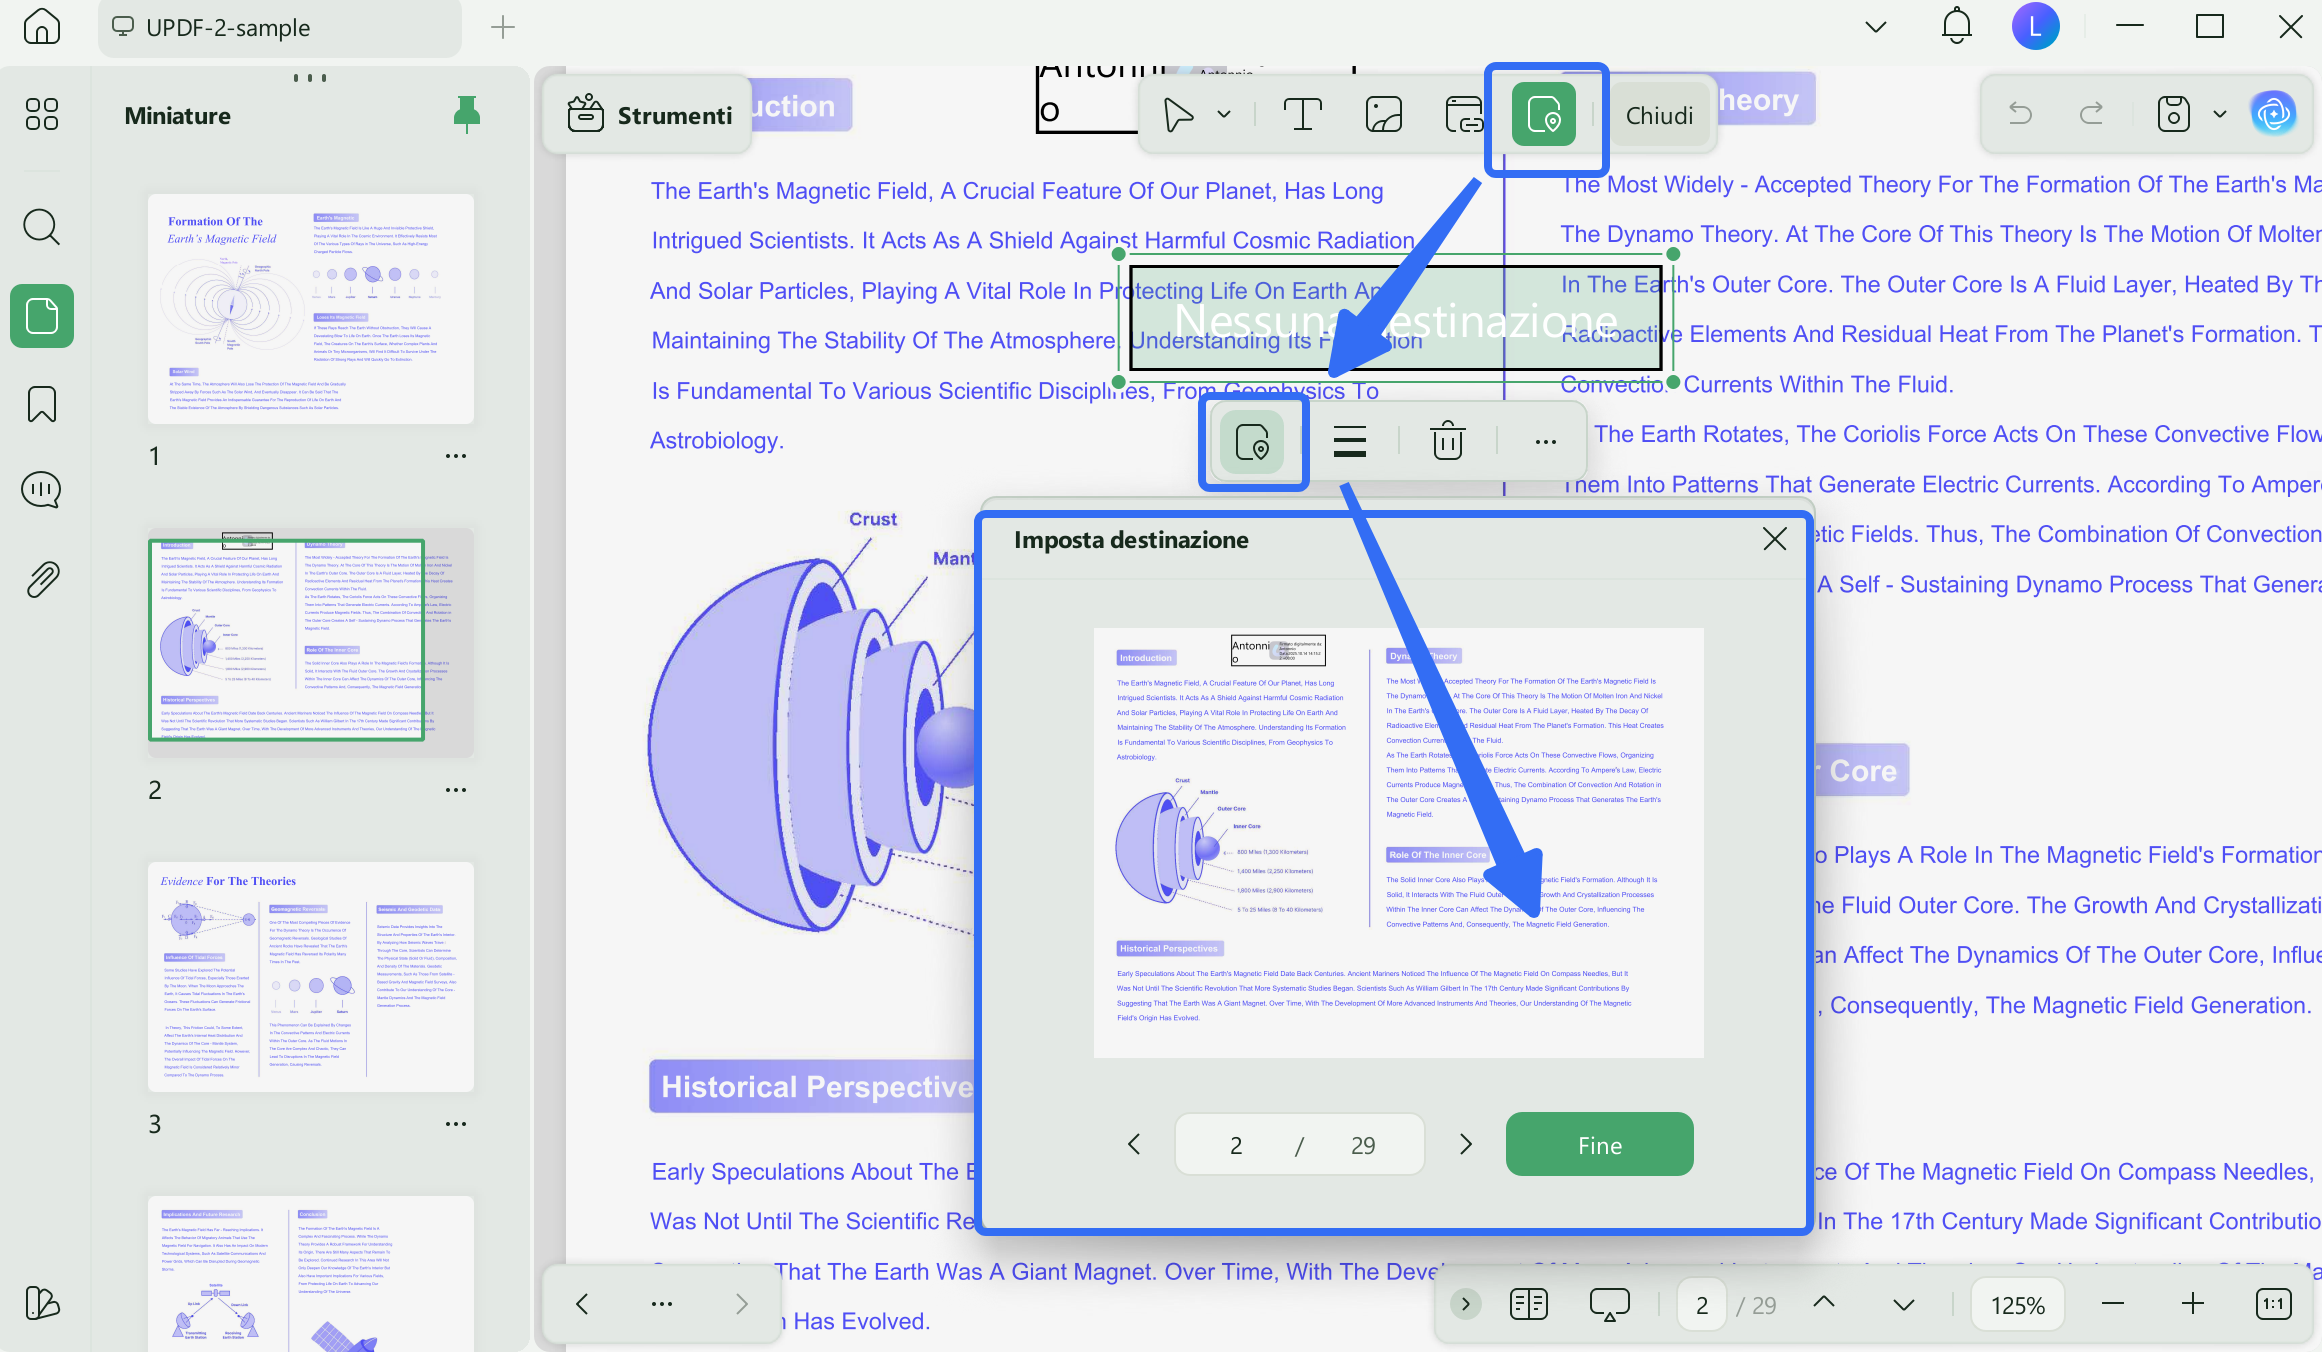Open the 125% zoom level selector

[x=2017, y=1305]
